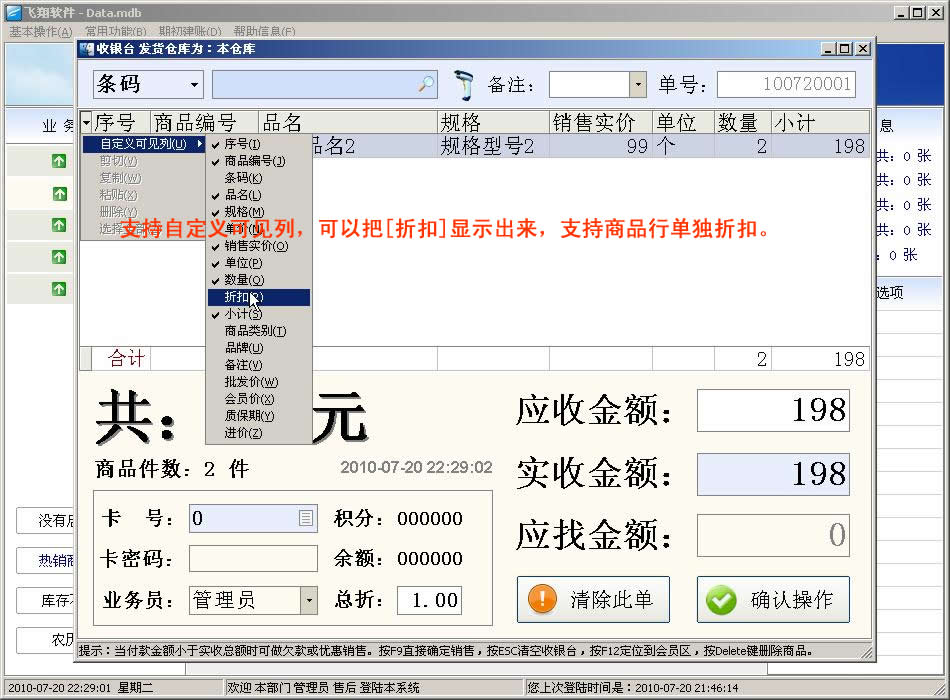The image size is (950, 700).
Task: Click the 卡密码 input field
Action: click(x=253, y=559)
